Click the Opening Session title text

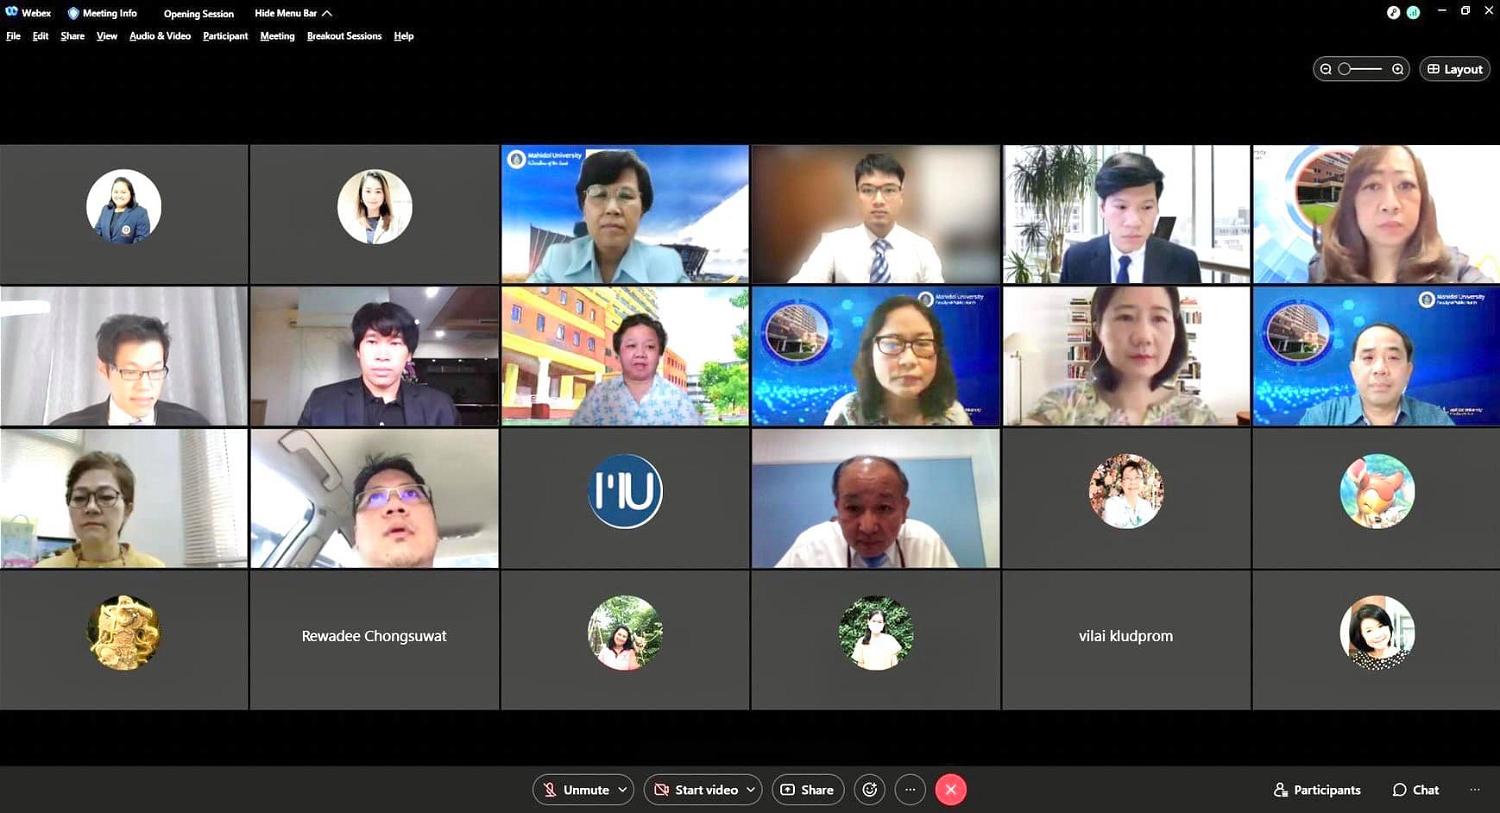click(x=199, y=14)
